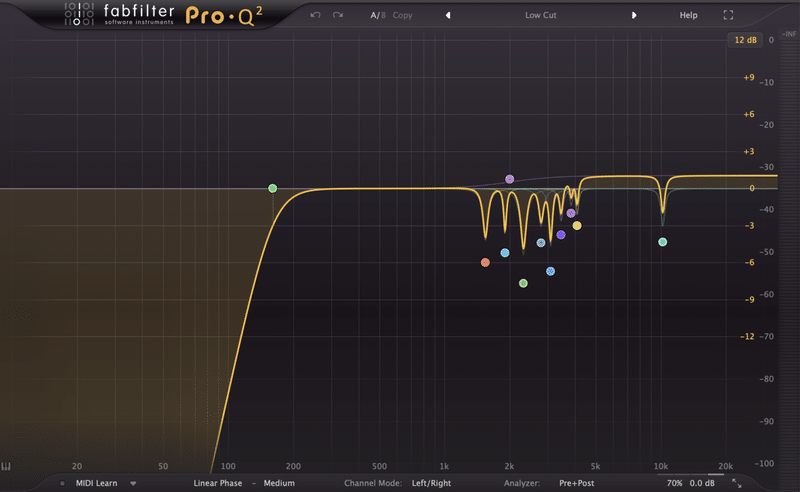Viewport: 800px width, 492px height.
Task: Click the MIDI Learn button
Action: (96, 483)
